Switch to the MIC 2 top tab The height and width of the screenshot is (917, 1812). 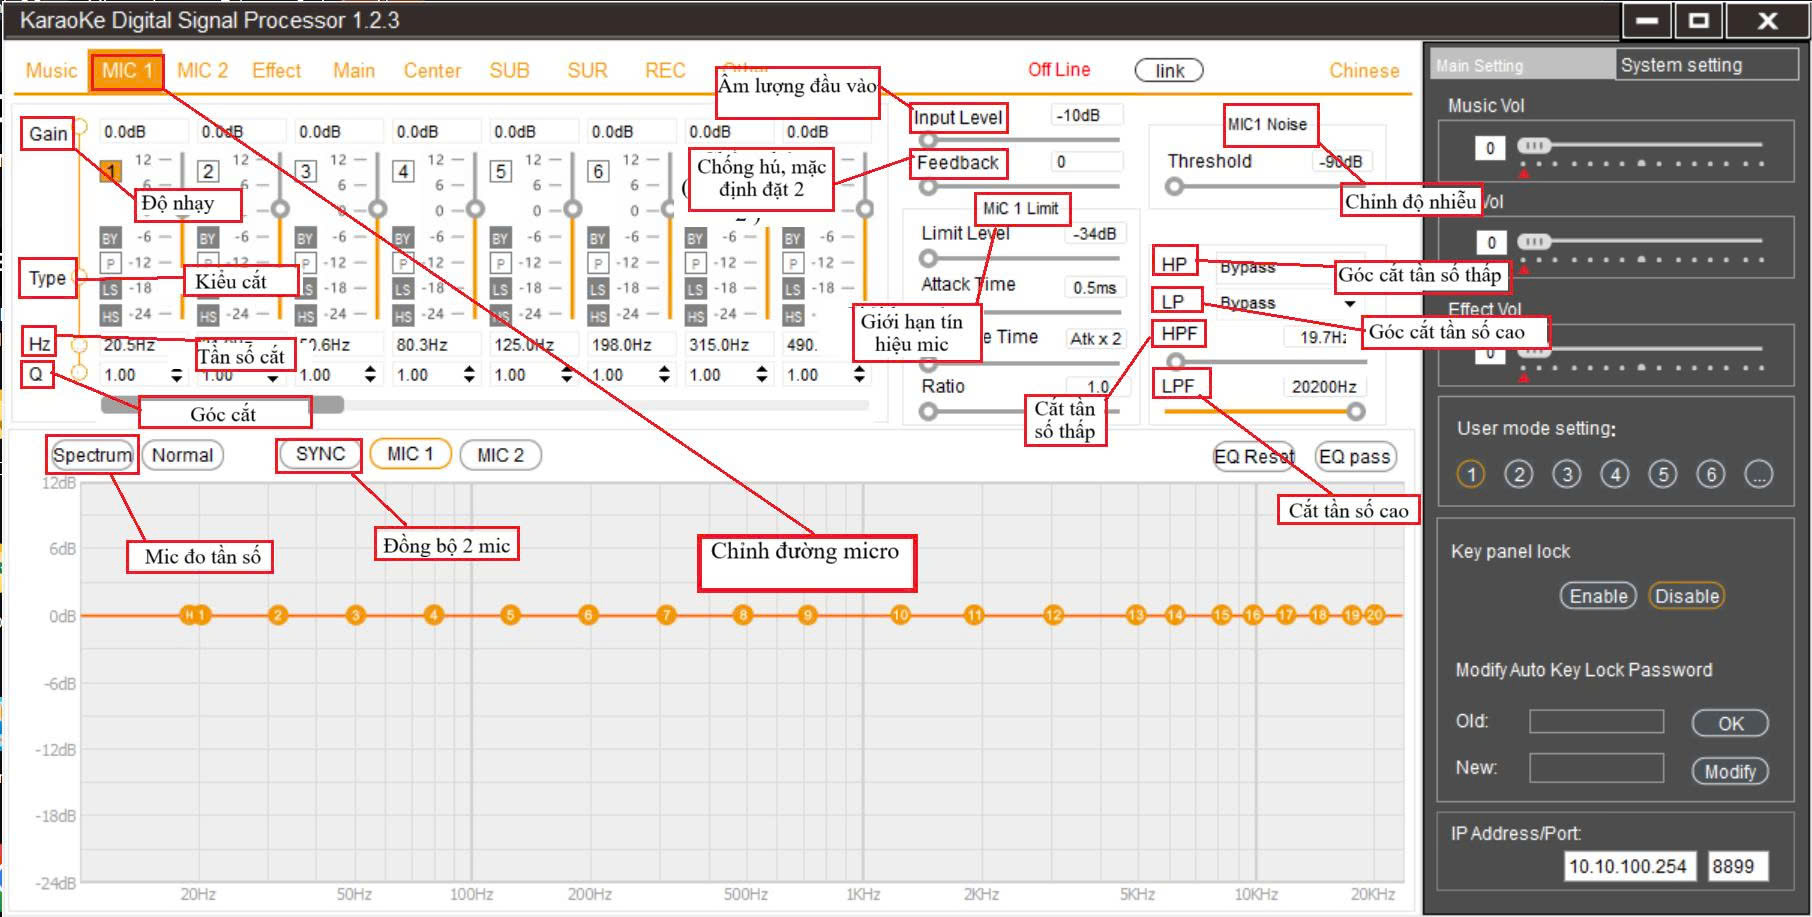[x=202, y=71]
